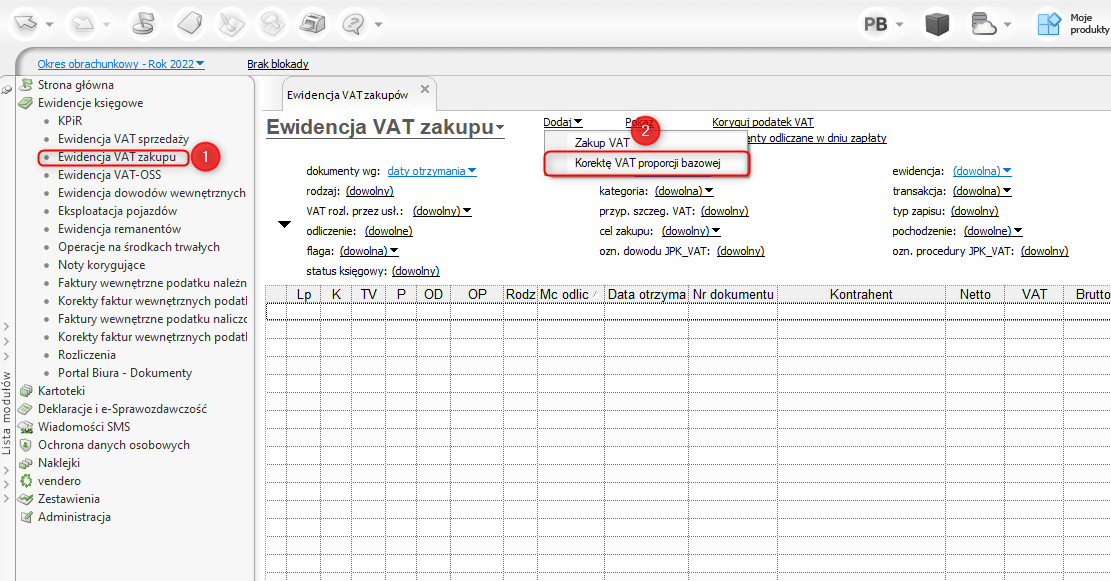
Task: Click the dark cube icon
Action: [x=937, y=24]
